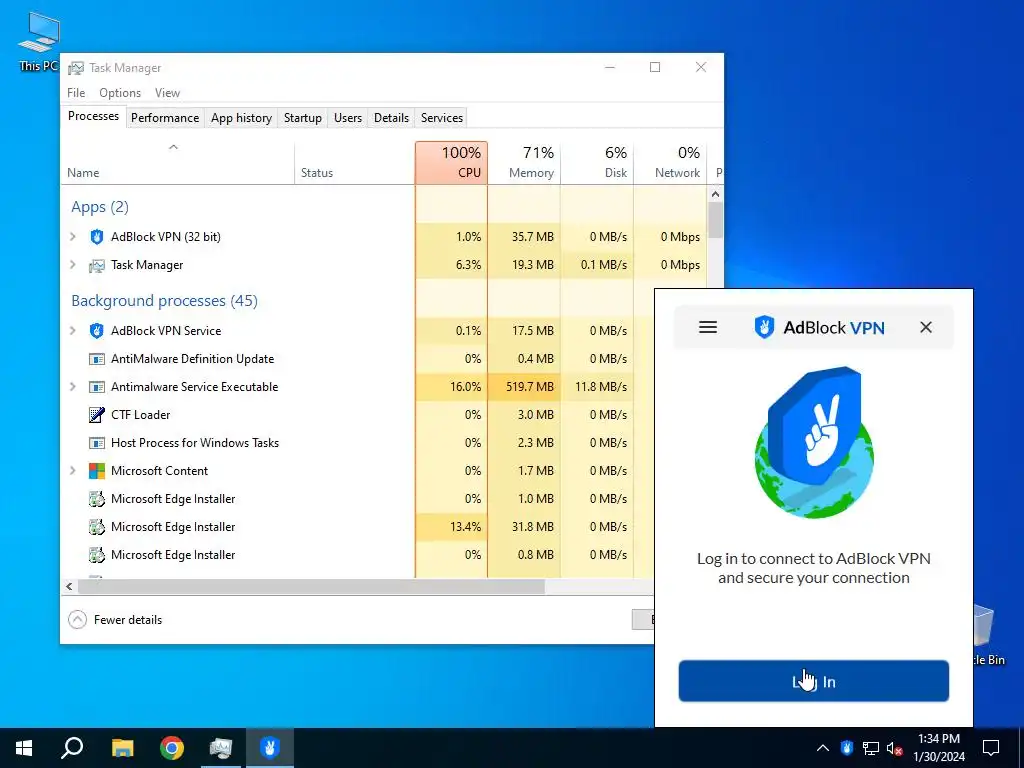Open the notification center icon
Screen dimensions: 1024x768
coord(991,748)
